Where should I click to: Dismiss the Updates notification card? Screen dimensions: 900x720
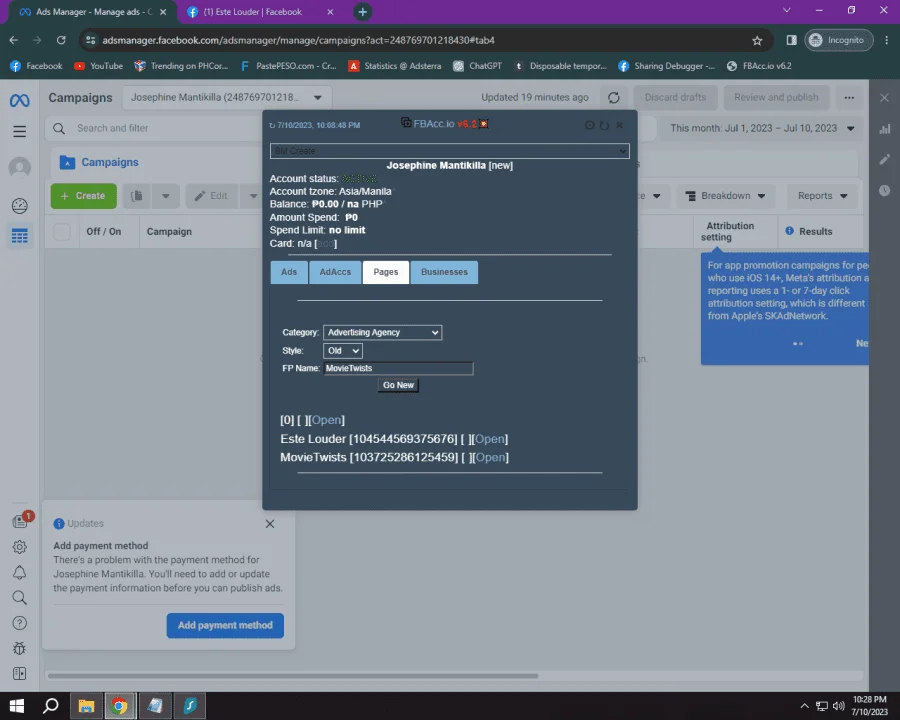click(270, 524)
